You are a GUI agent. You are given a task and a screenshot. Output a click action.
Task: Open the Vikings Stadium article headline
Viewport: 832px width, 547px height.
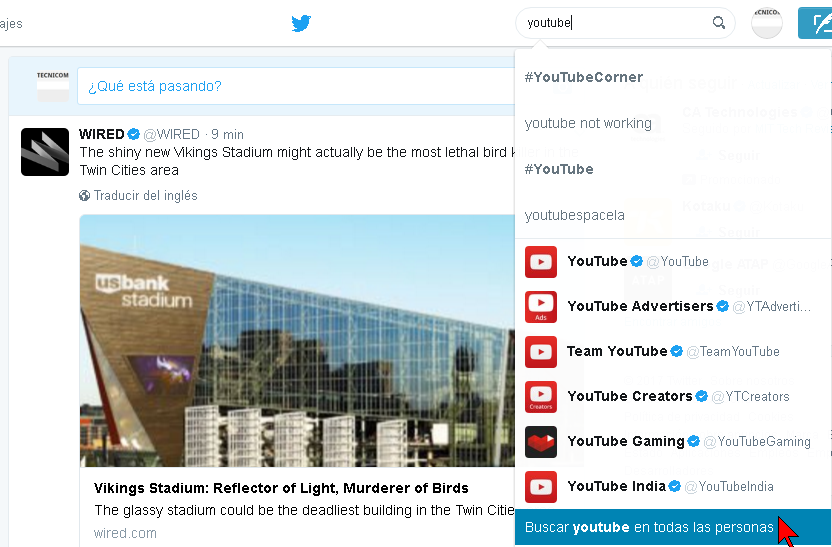point(281,488)
